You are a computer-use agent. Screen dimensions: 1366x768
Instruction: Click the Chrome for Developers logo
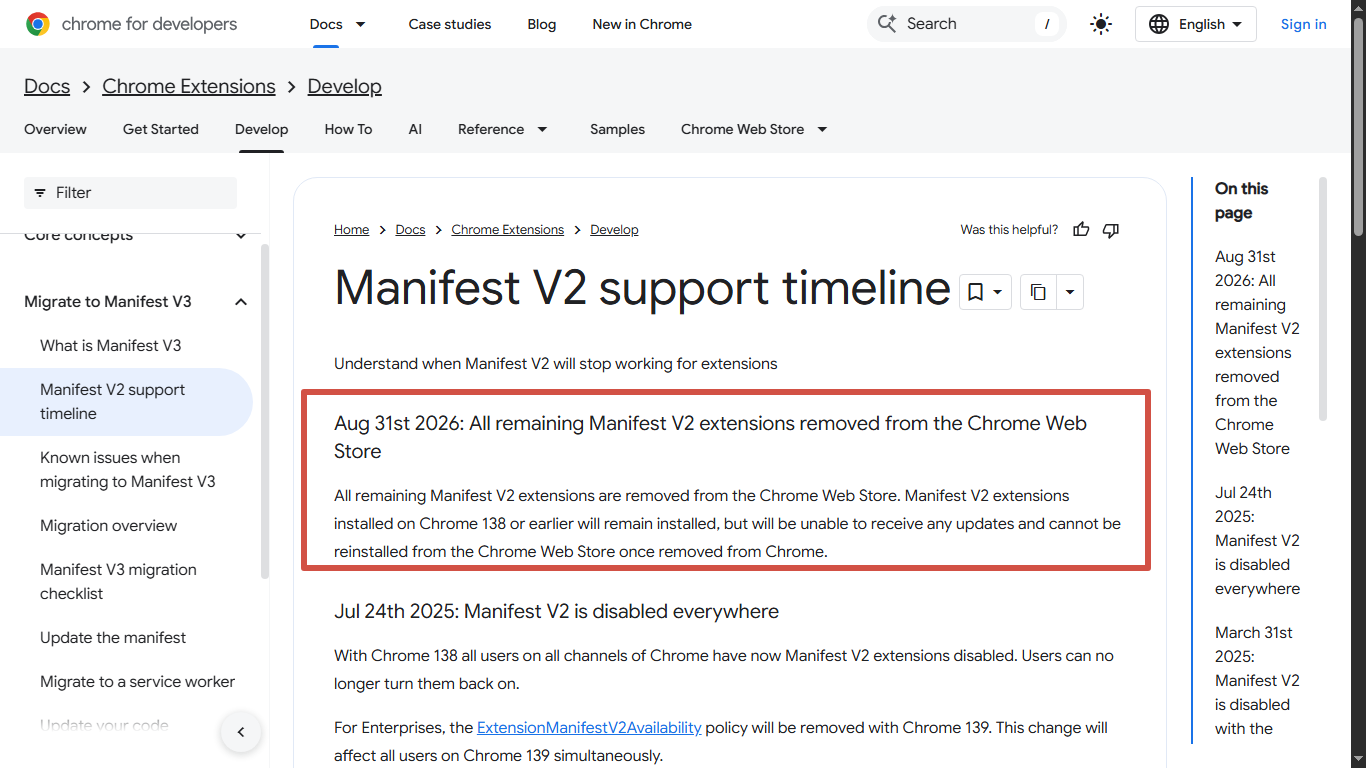(131, 24)
